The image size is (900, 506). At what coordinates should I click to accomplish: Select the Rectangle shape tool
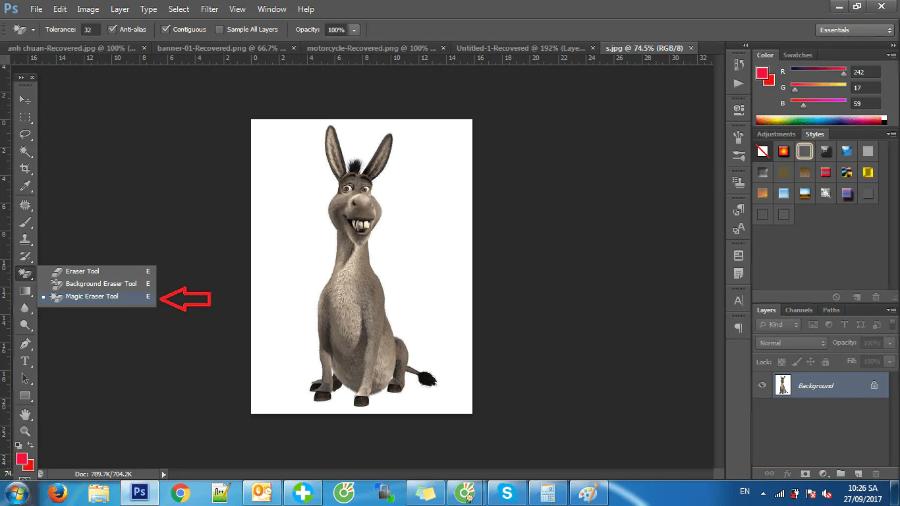click(25, 396)
